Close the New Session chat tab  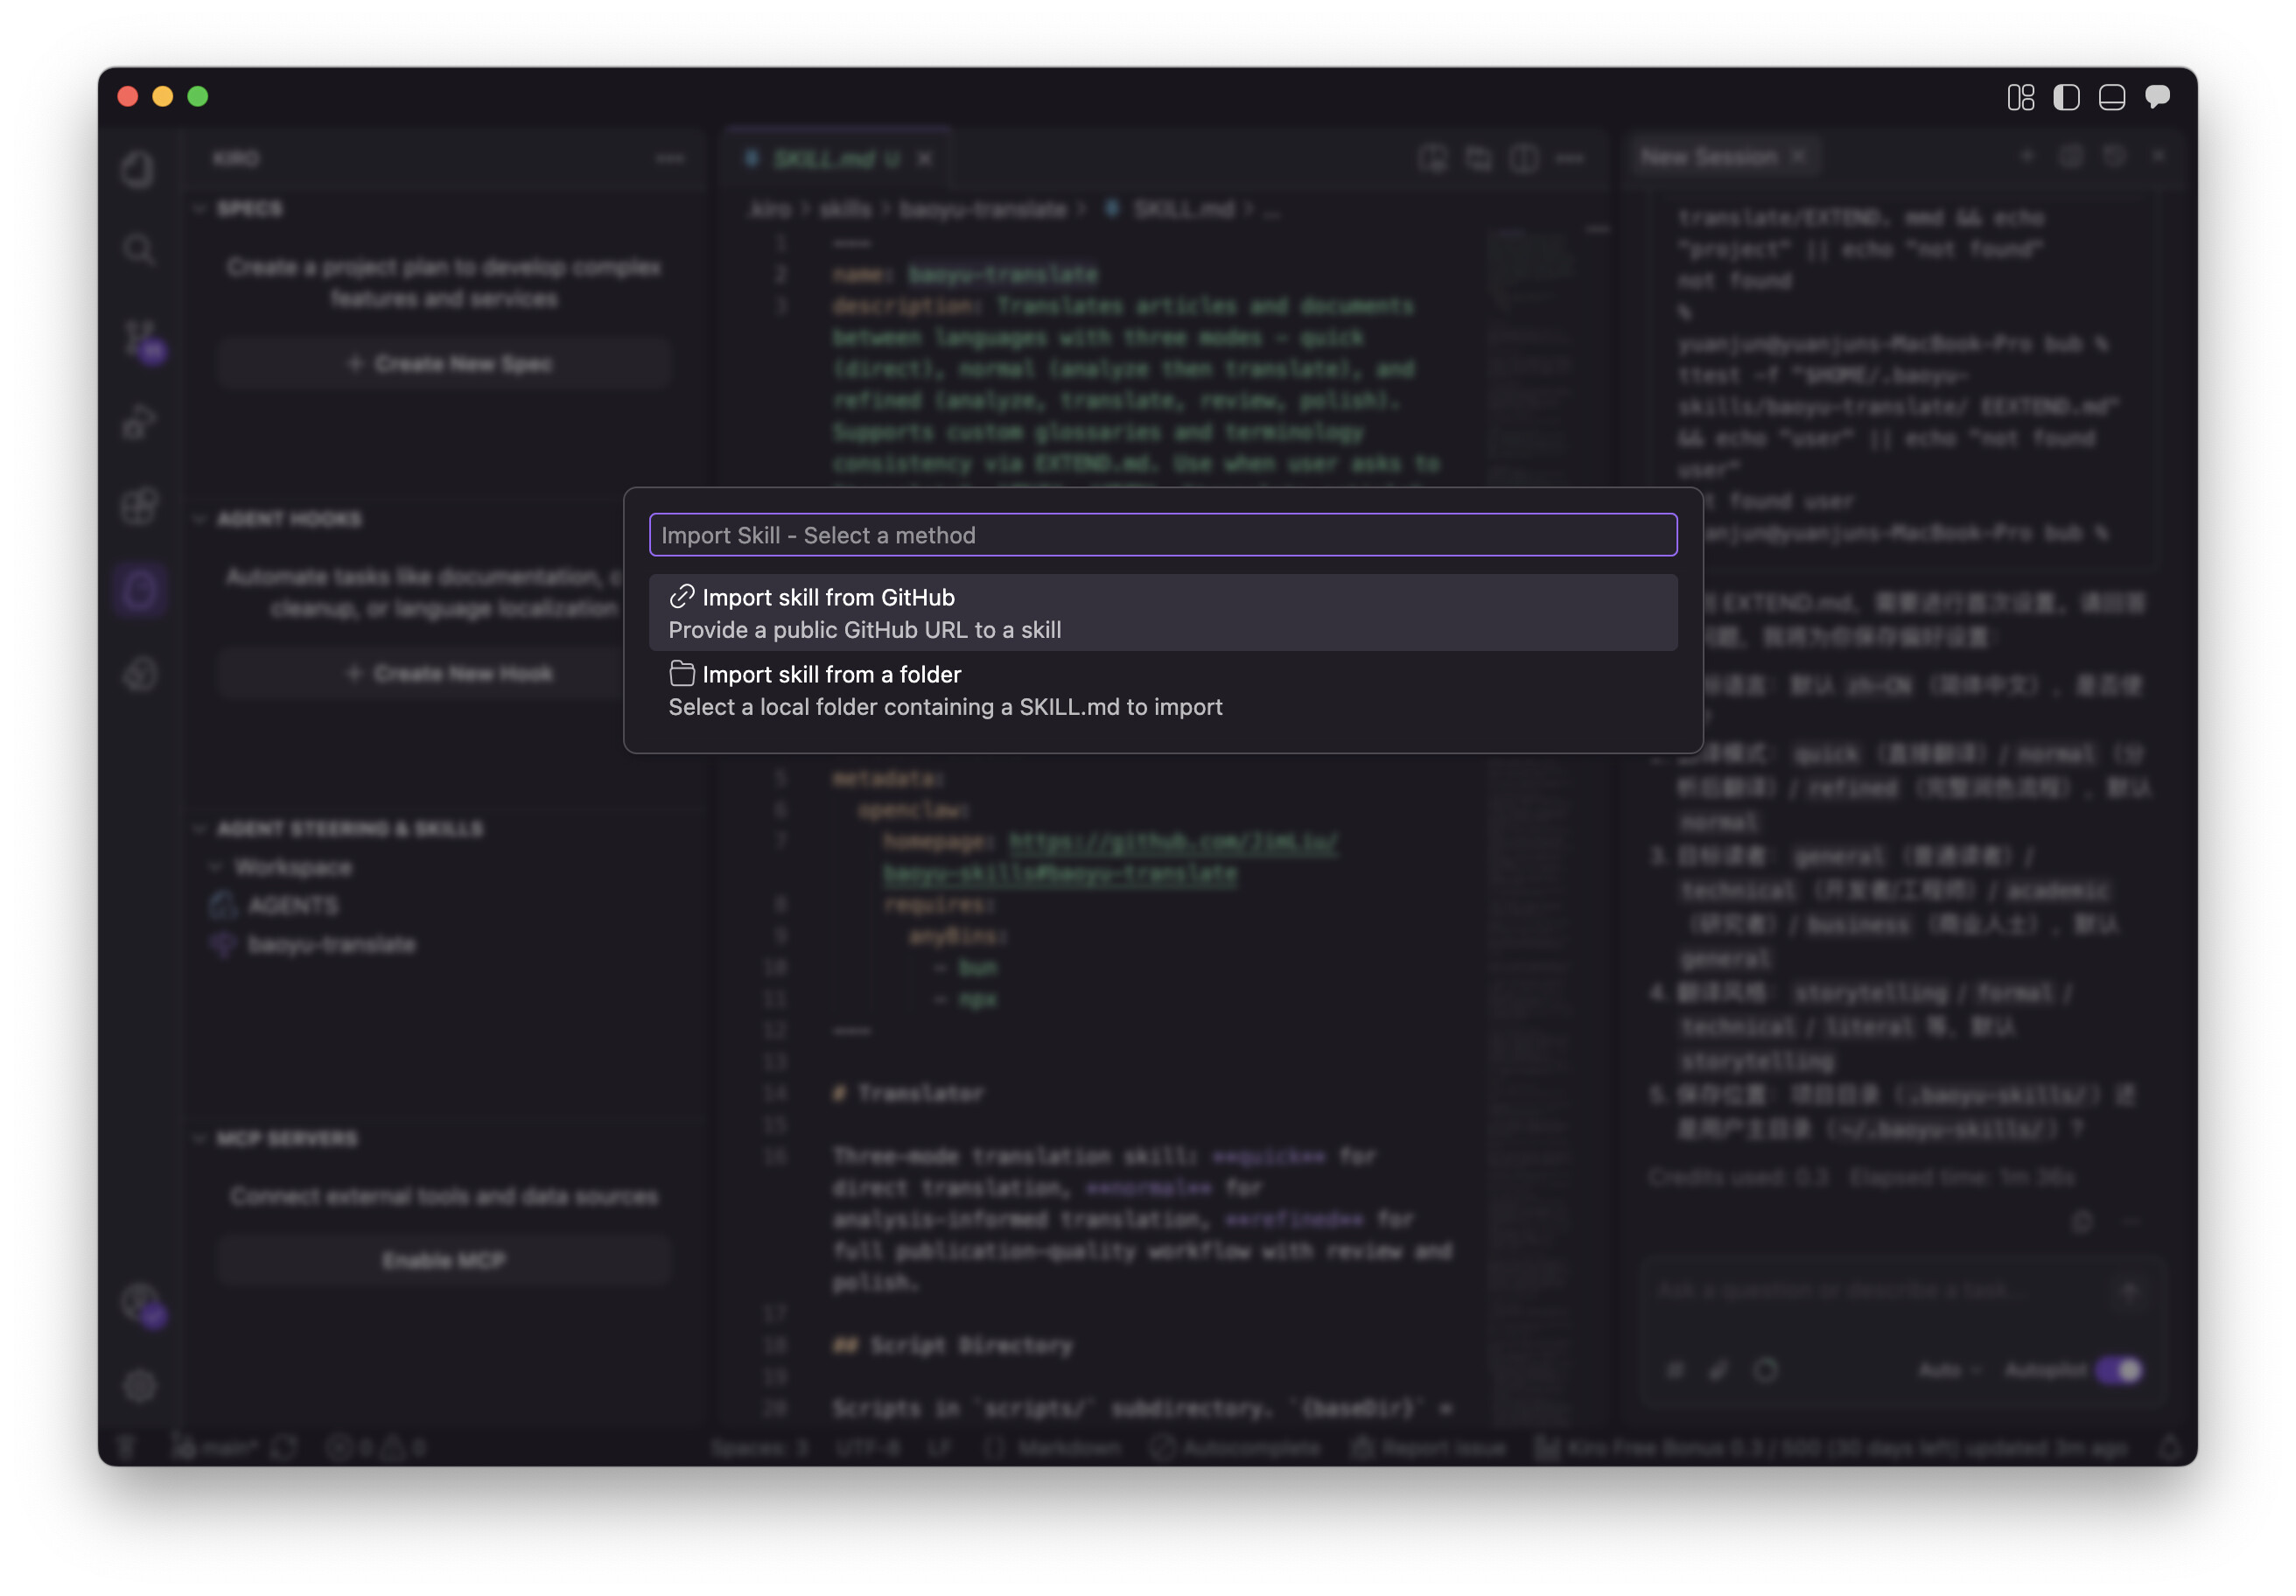(1798, 157)
